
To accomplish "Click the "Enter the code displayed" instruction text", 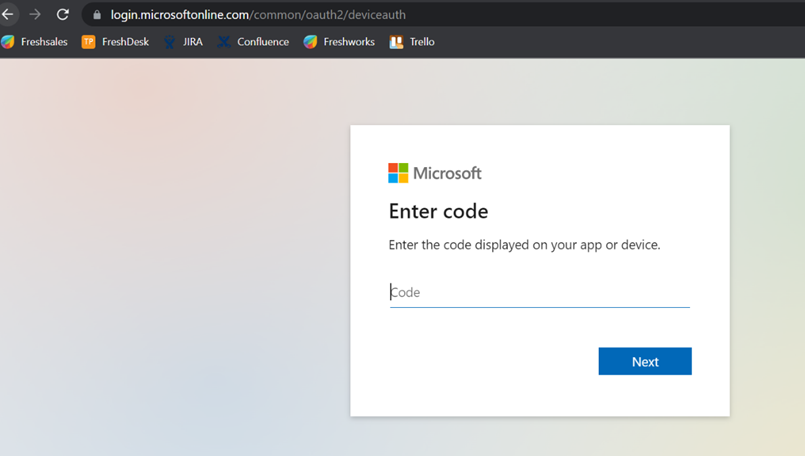I will tap(524, 245).
